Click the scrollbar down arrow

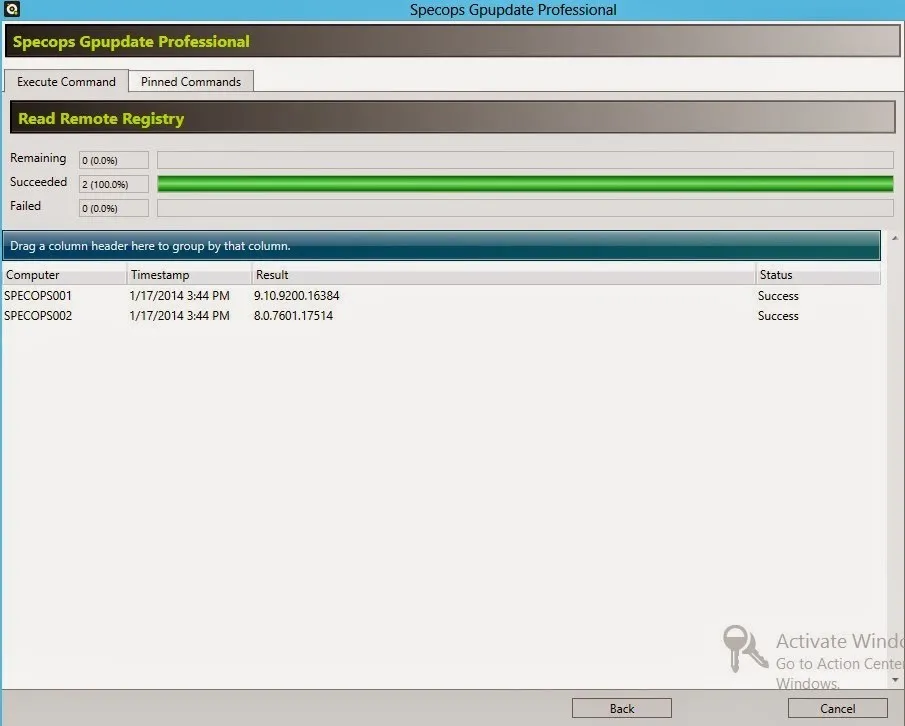tap(895, 680)
